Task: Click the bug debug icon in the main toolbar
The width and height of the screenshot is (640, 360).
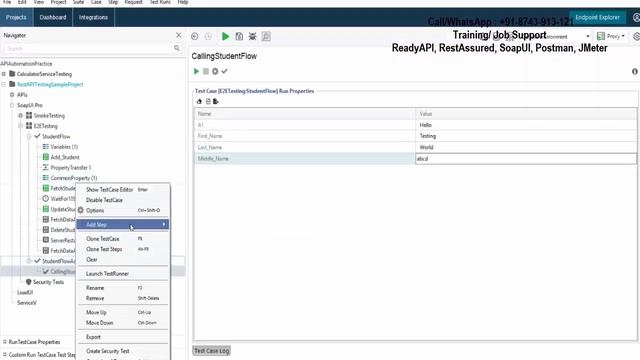Action: click(253, 36)
